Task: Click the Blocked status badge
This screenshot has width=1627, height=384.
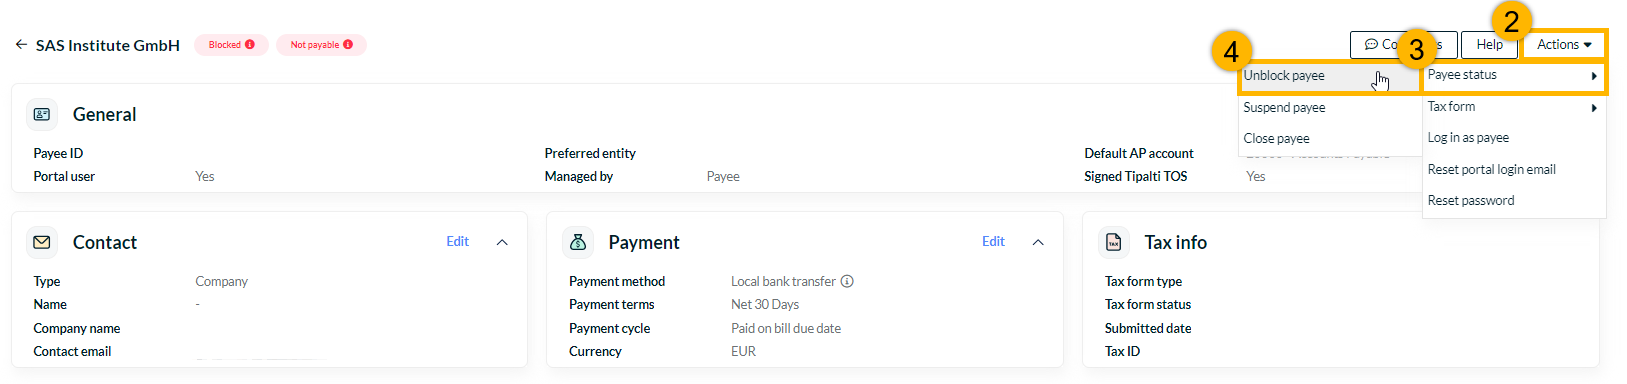Action: pyautogui.click(x=231, y=45)
